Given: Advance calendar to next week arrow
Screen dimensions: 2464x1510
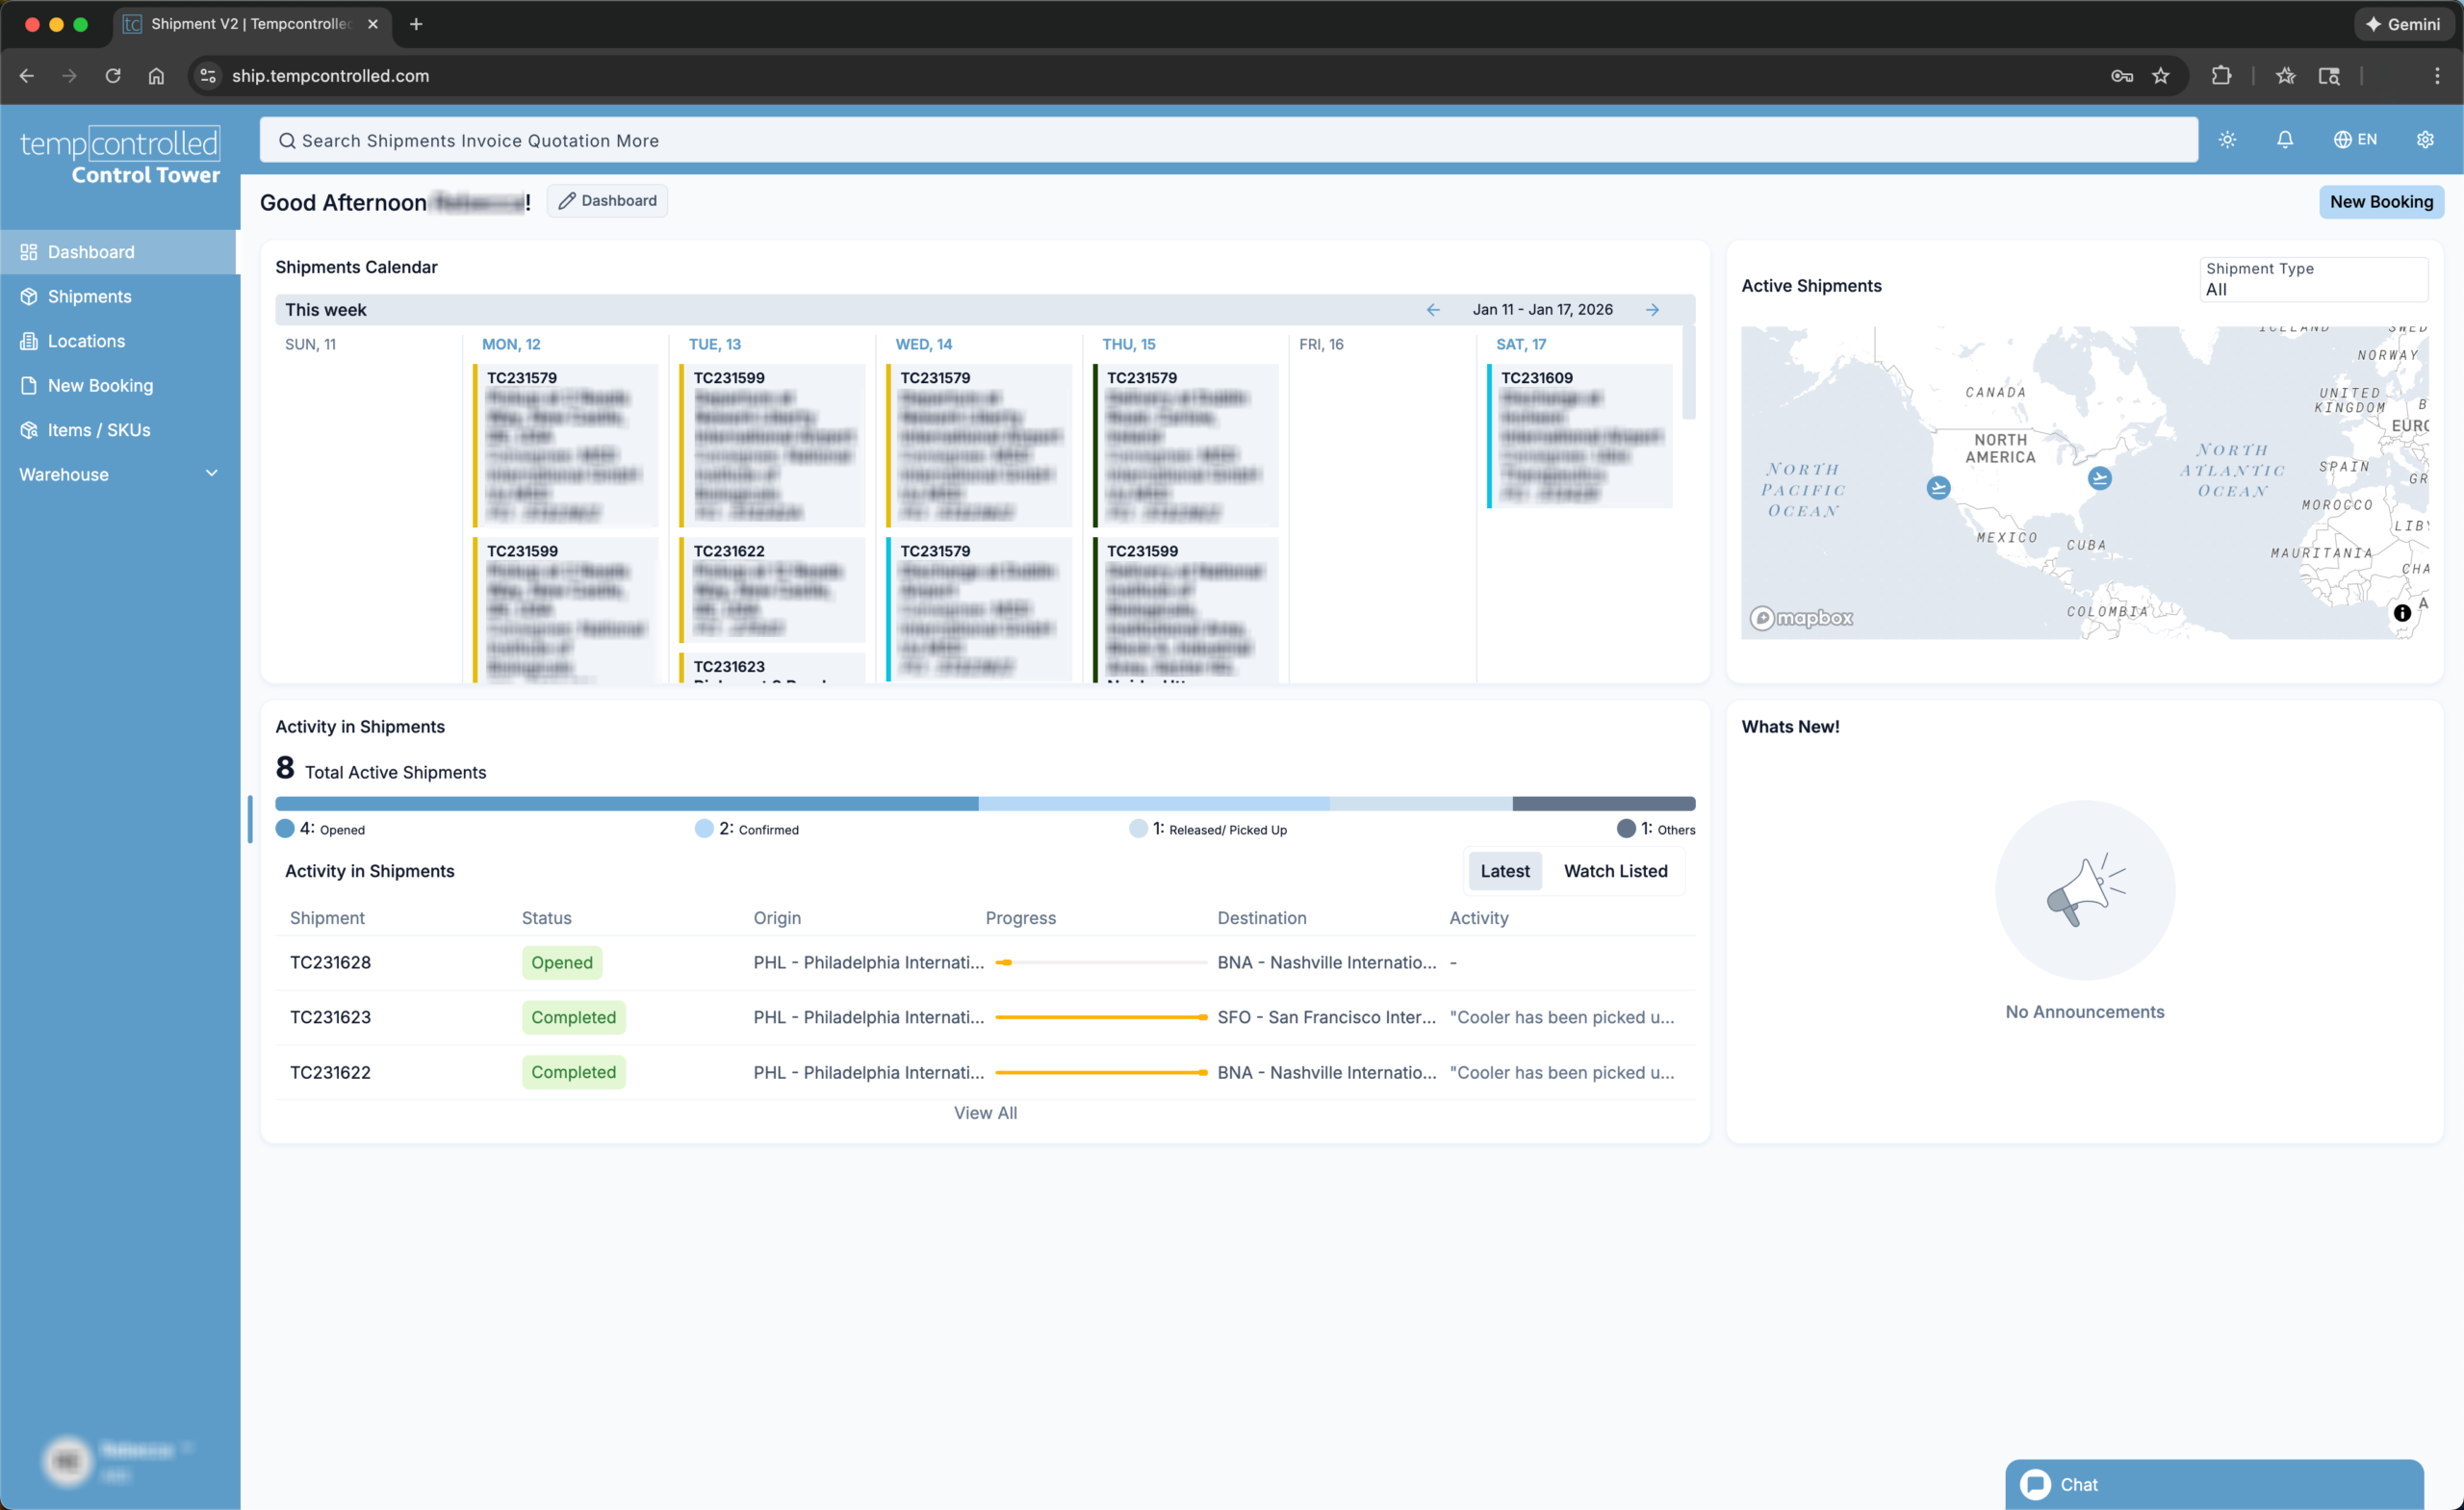Looking at the screenshot, I should [x=1652, y=310].
